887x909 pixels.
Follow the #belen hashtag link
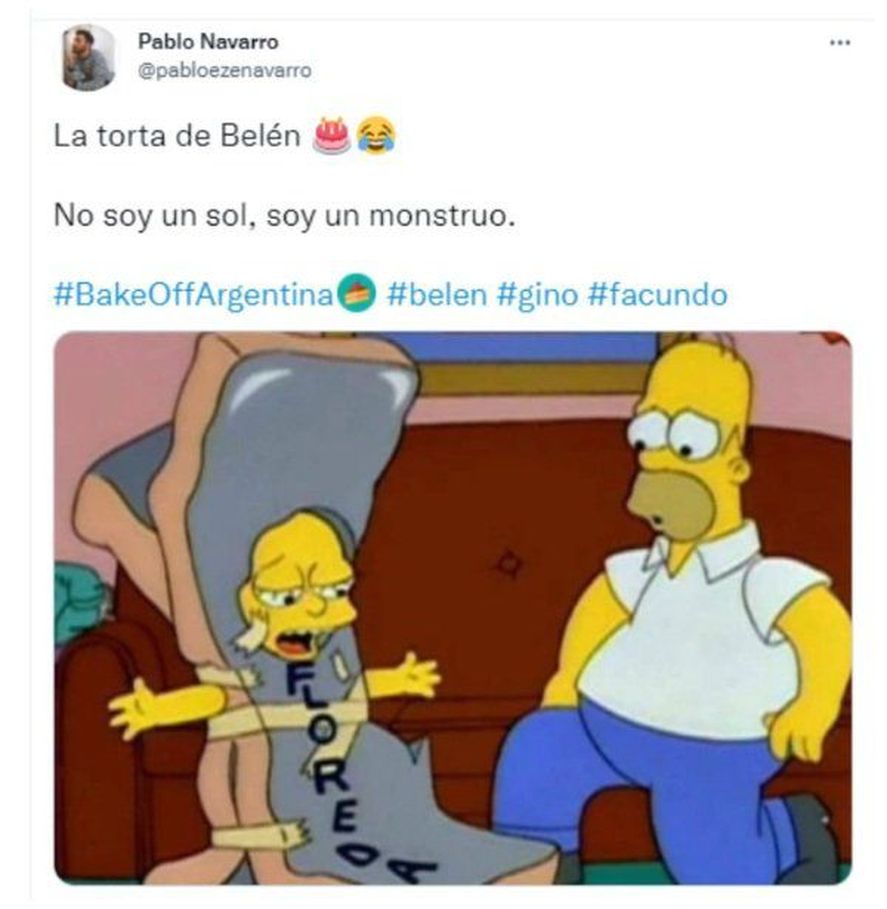click(437, 294)
